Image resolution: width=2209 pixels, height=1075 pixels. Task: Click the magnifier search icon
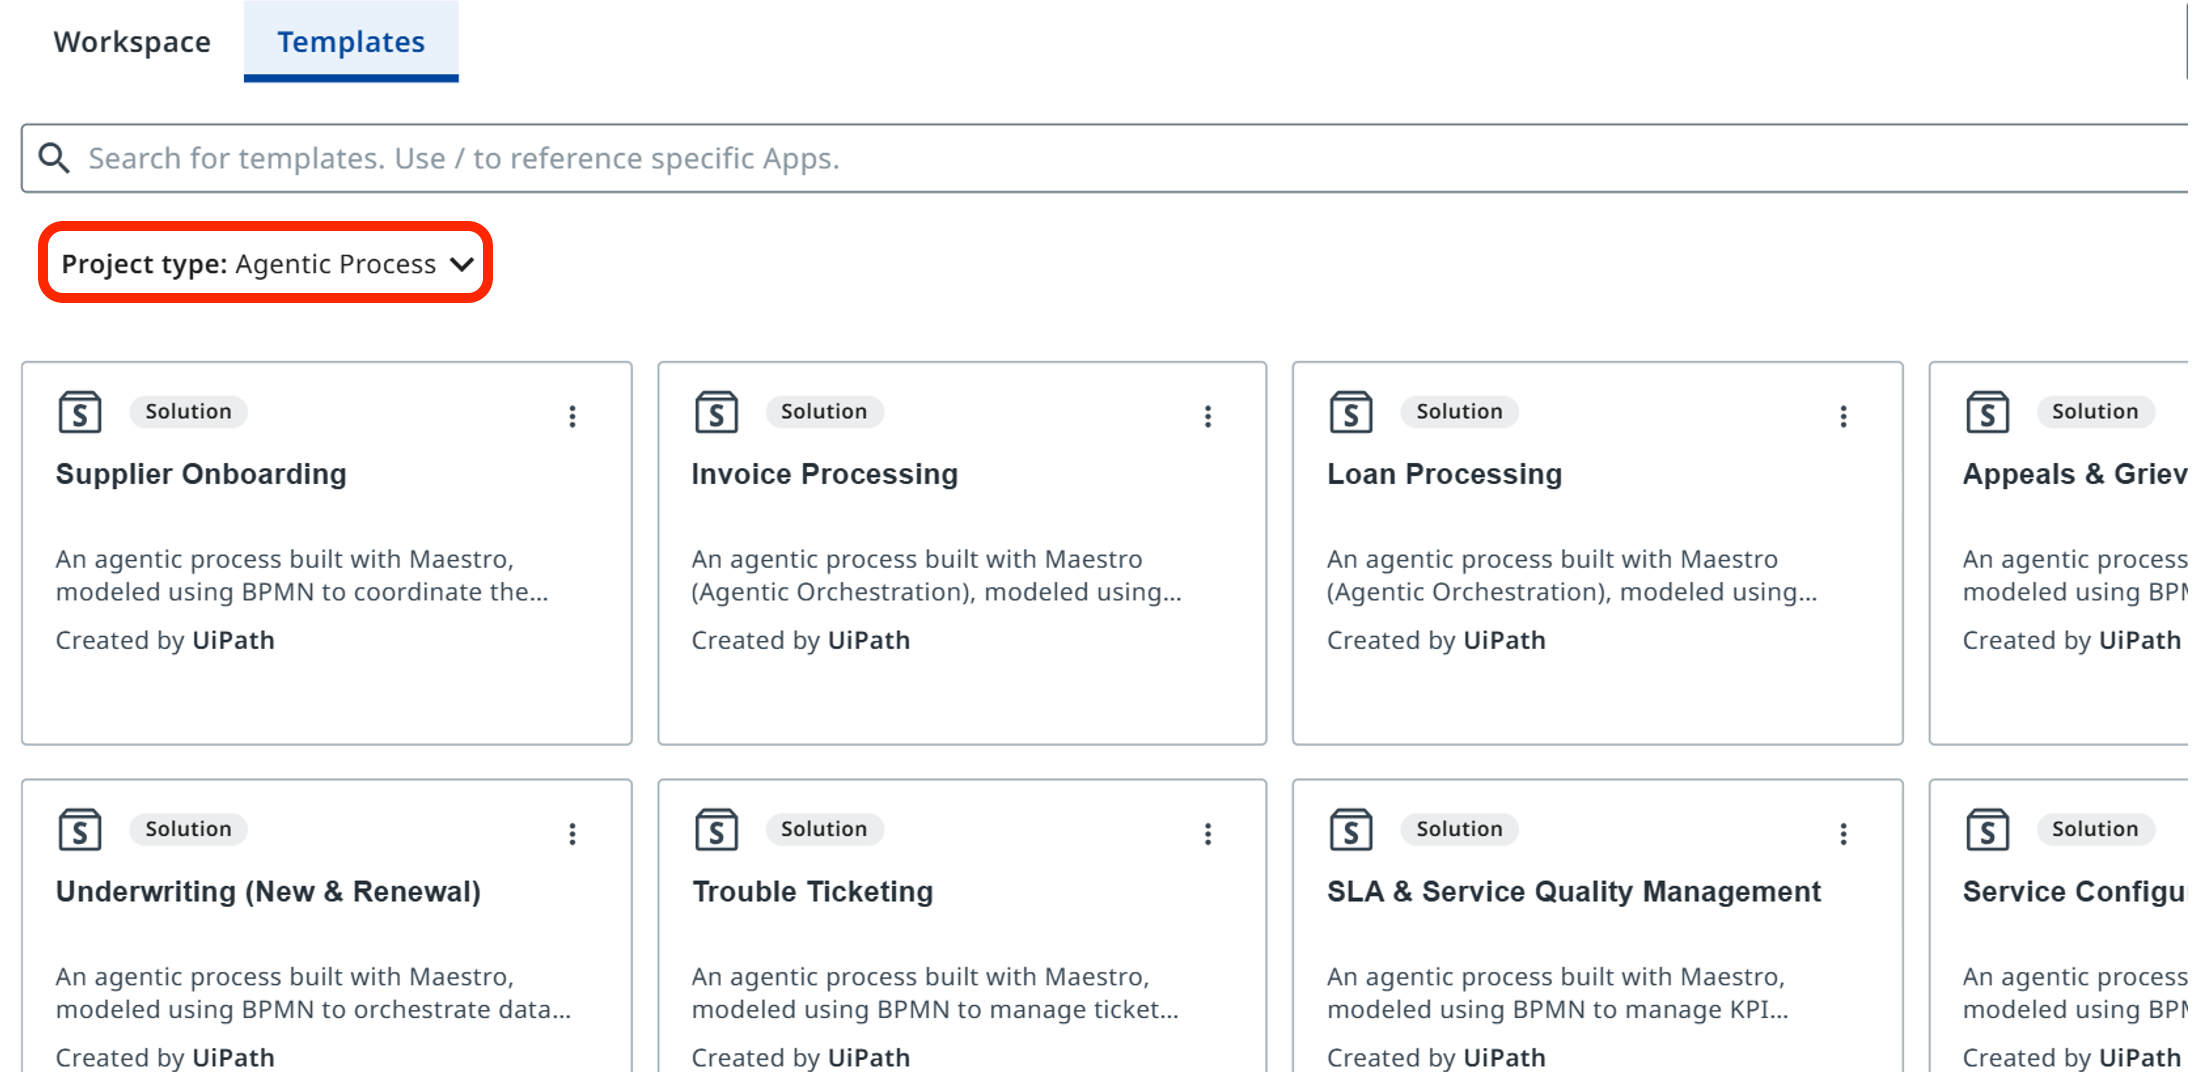coord(54,158)
